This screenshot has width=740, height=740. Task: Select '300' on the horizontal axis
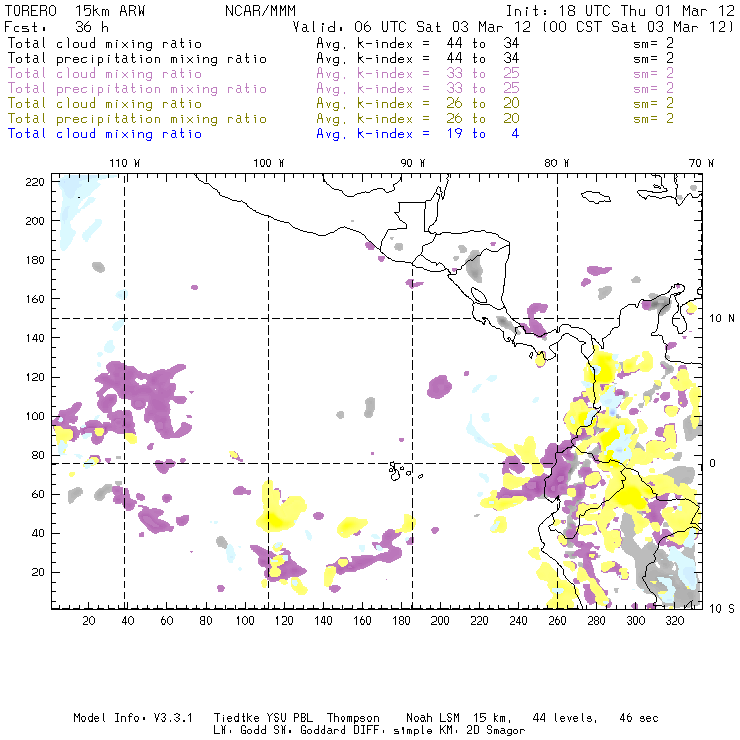[636, 621]
